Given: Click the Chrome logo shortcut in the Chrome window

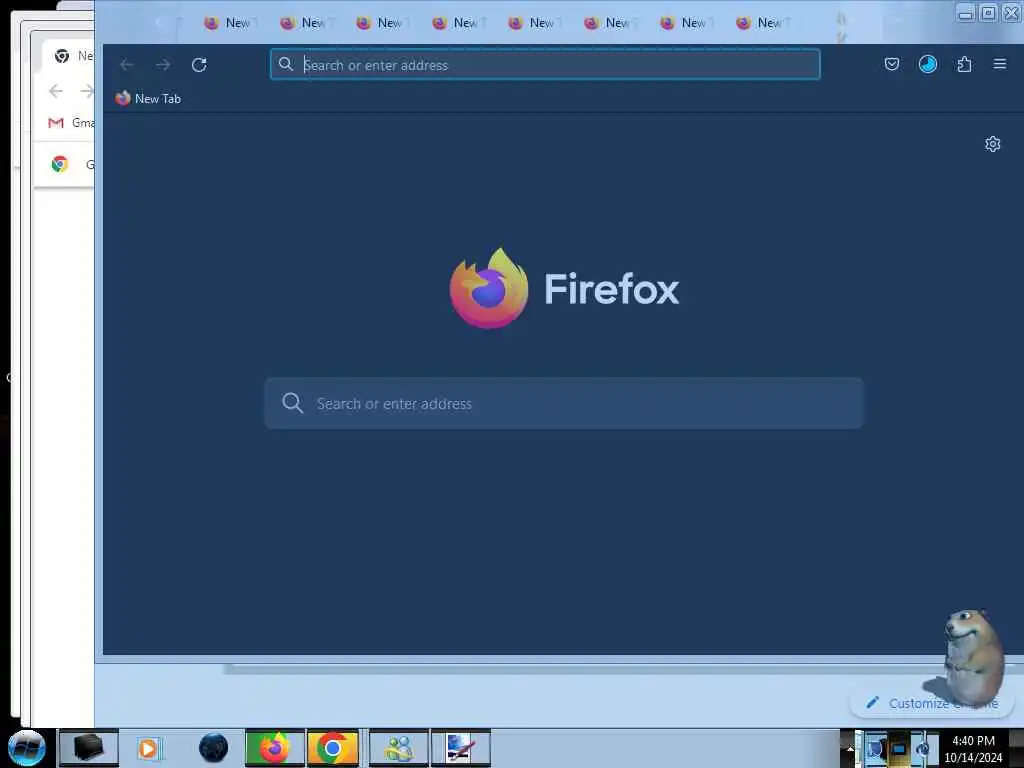Looking at the screenshot, I should tap(60, 164).
